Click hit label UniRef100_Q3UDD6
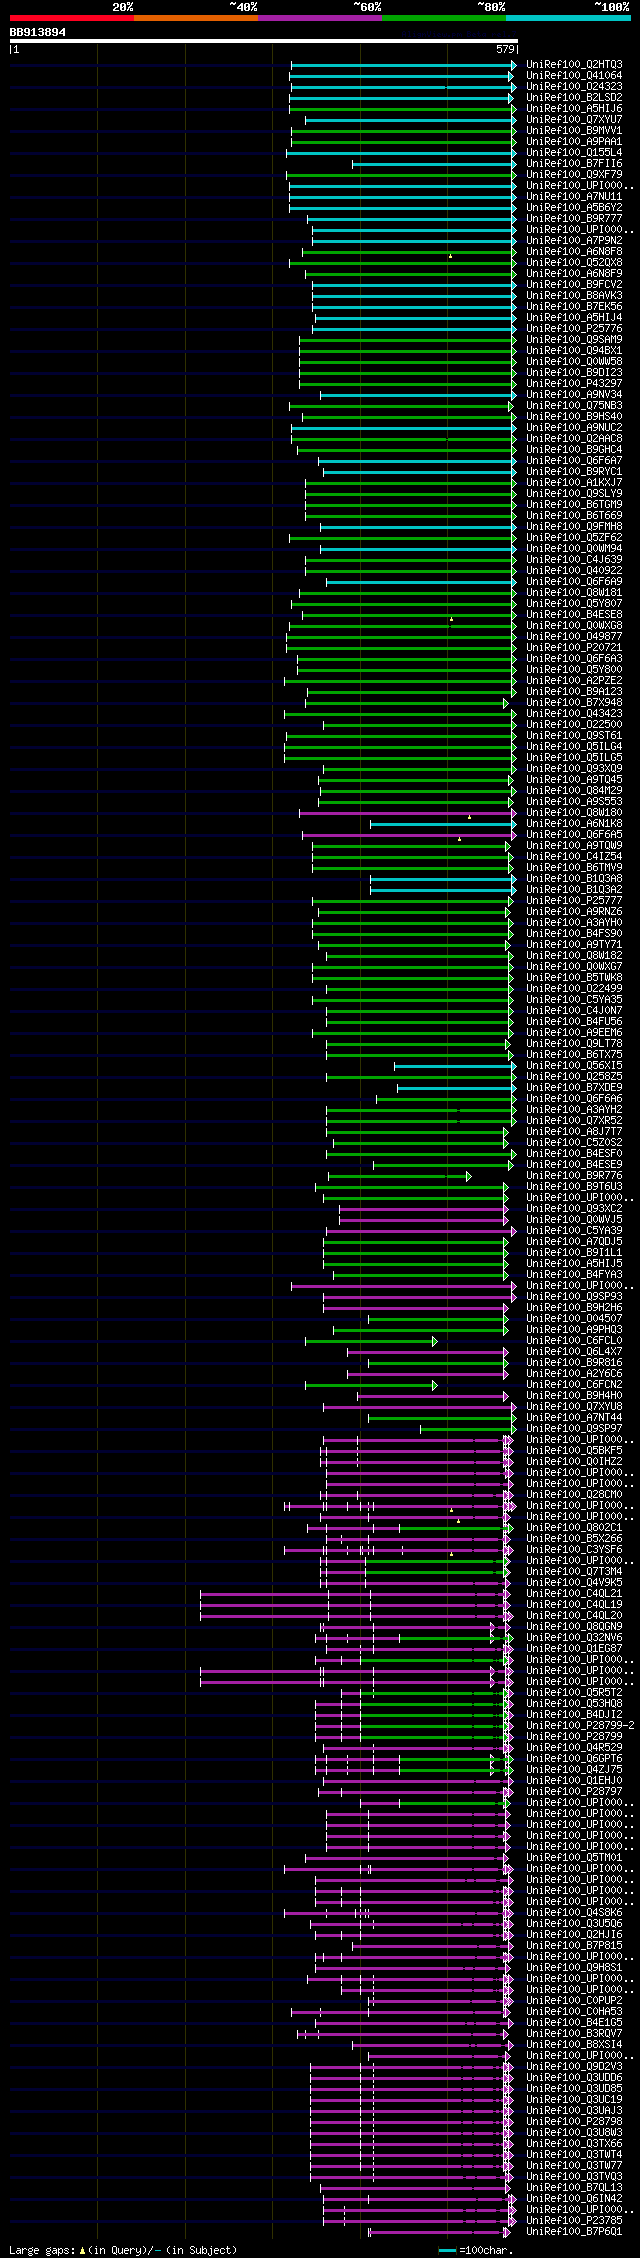The image size is (640, 2258). (574, 2077)
